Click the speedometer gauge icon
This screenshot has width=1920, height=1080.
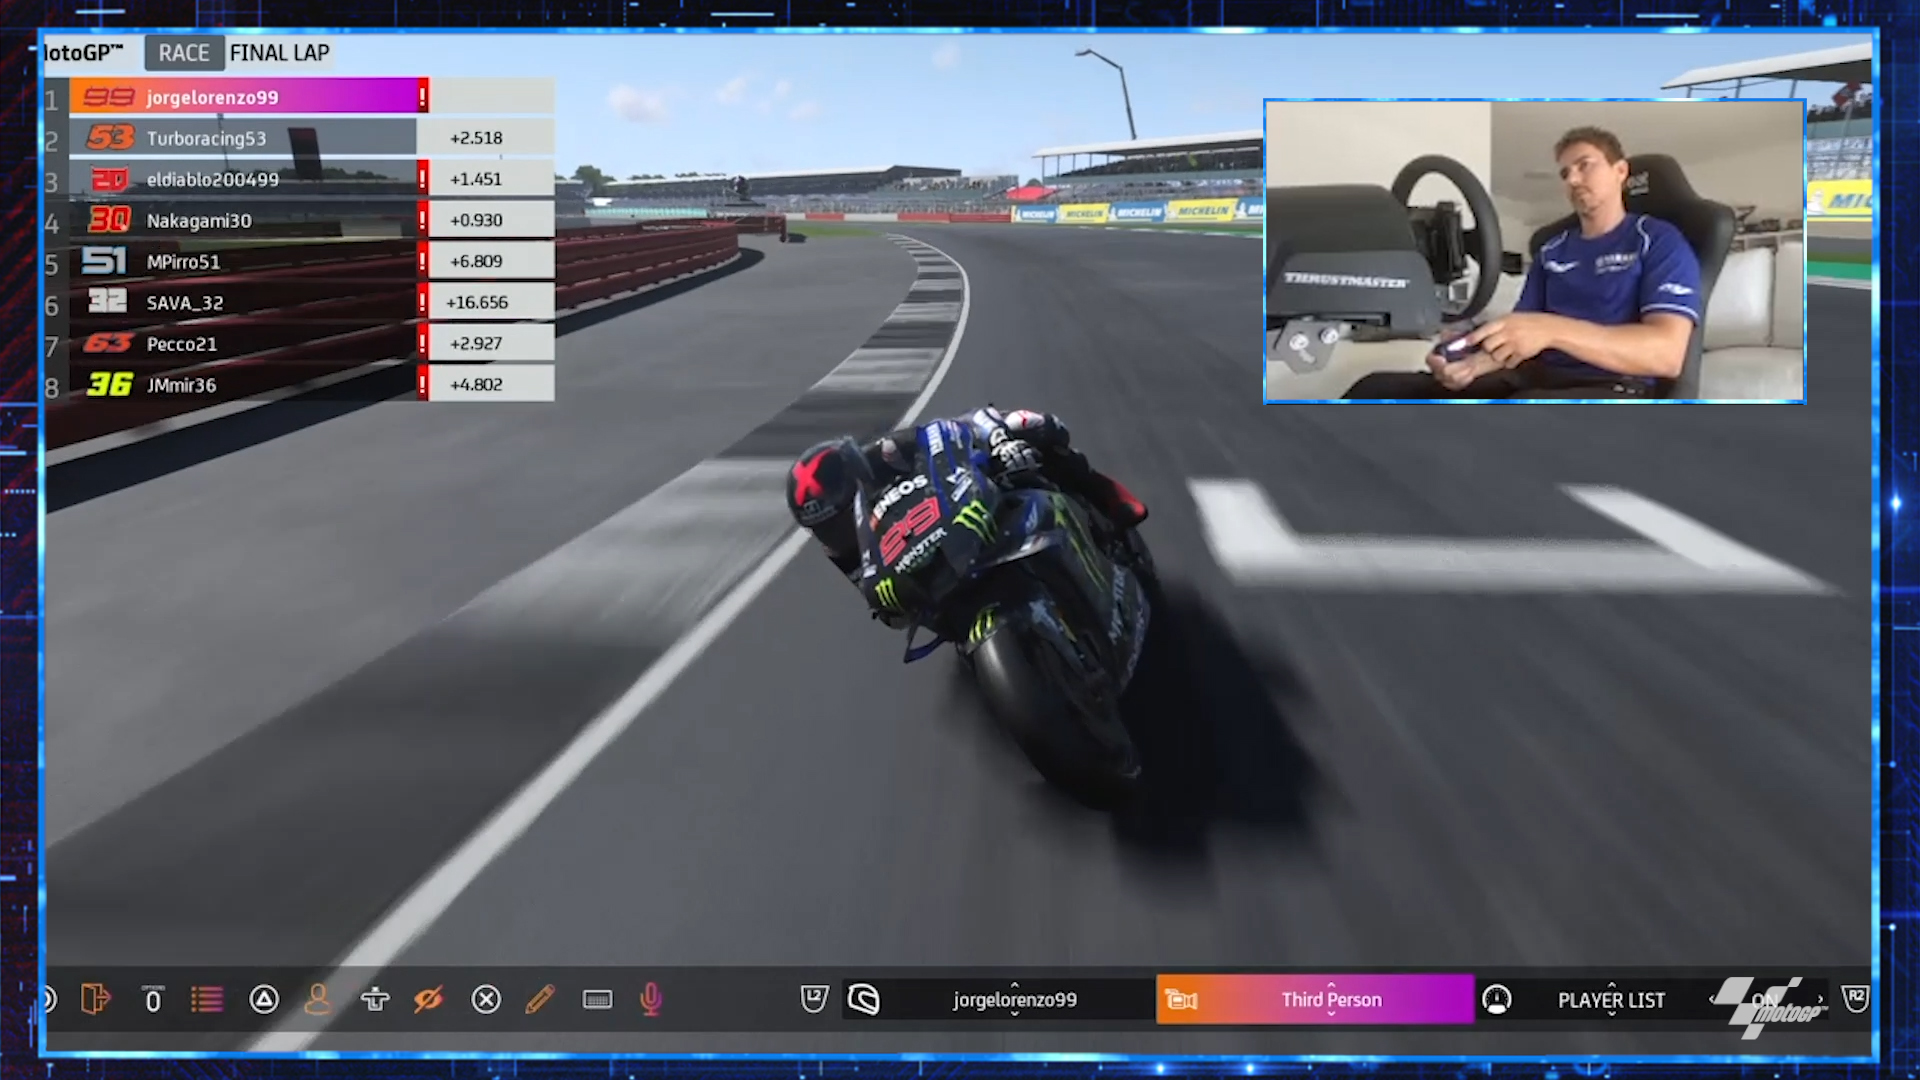pyautogui.click(x=1497, y=999)
